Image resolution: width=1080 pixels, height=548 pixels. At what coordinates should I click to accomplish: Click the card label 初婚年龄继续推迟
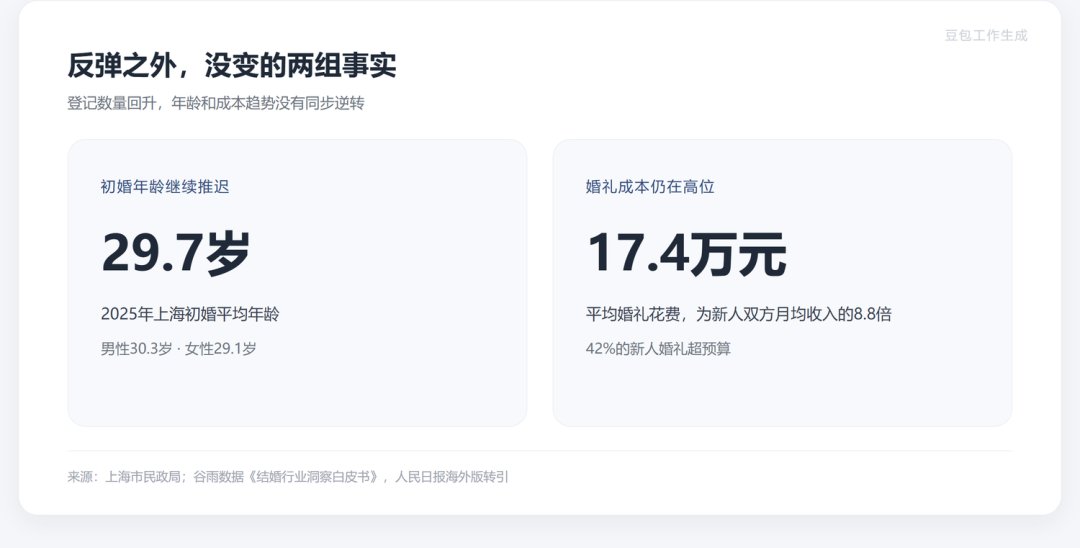click(165, 187)
